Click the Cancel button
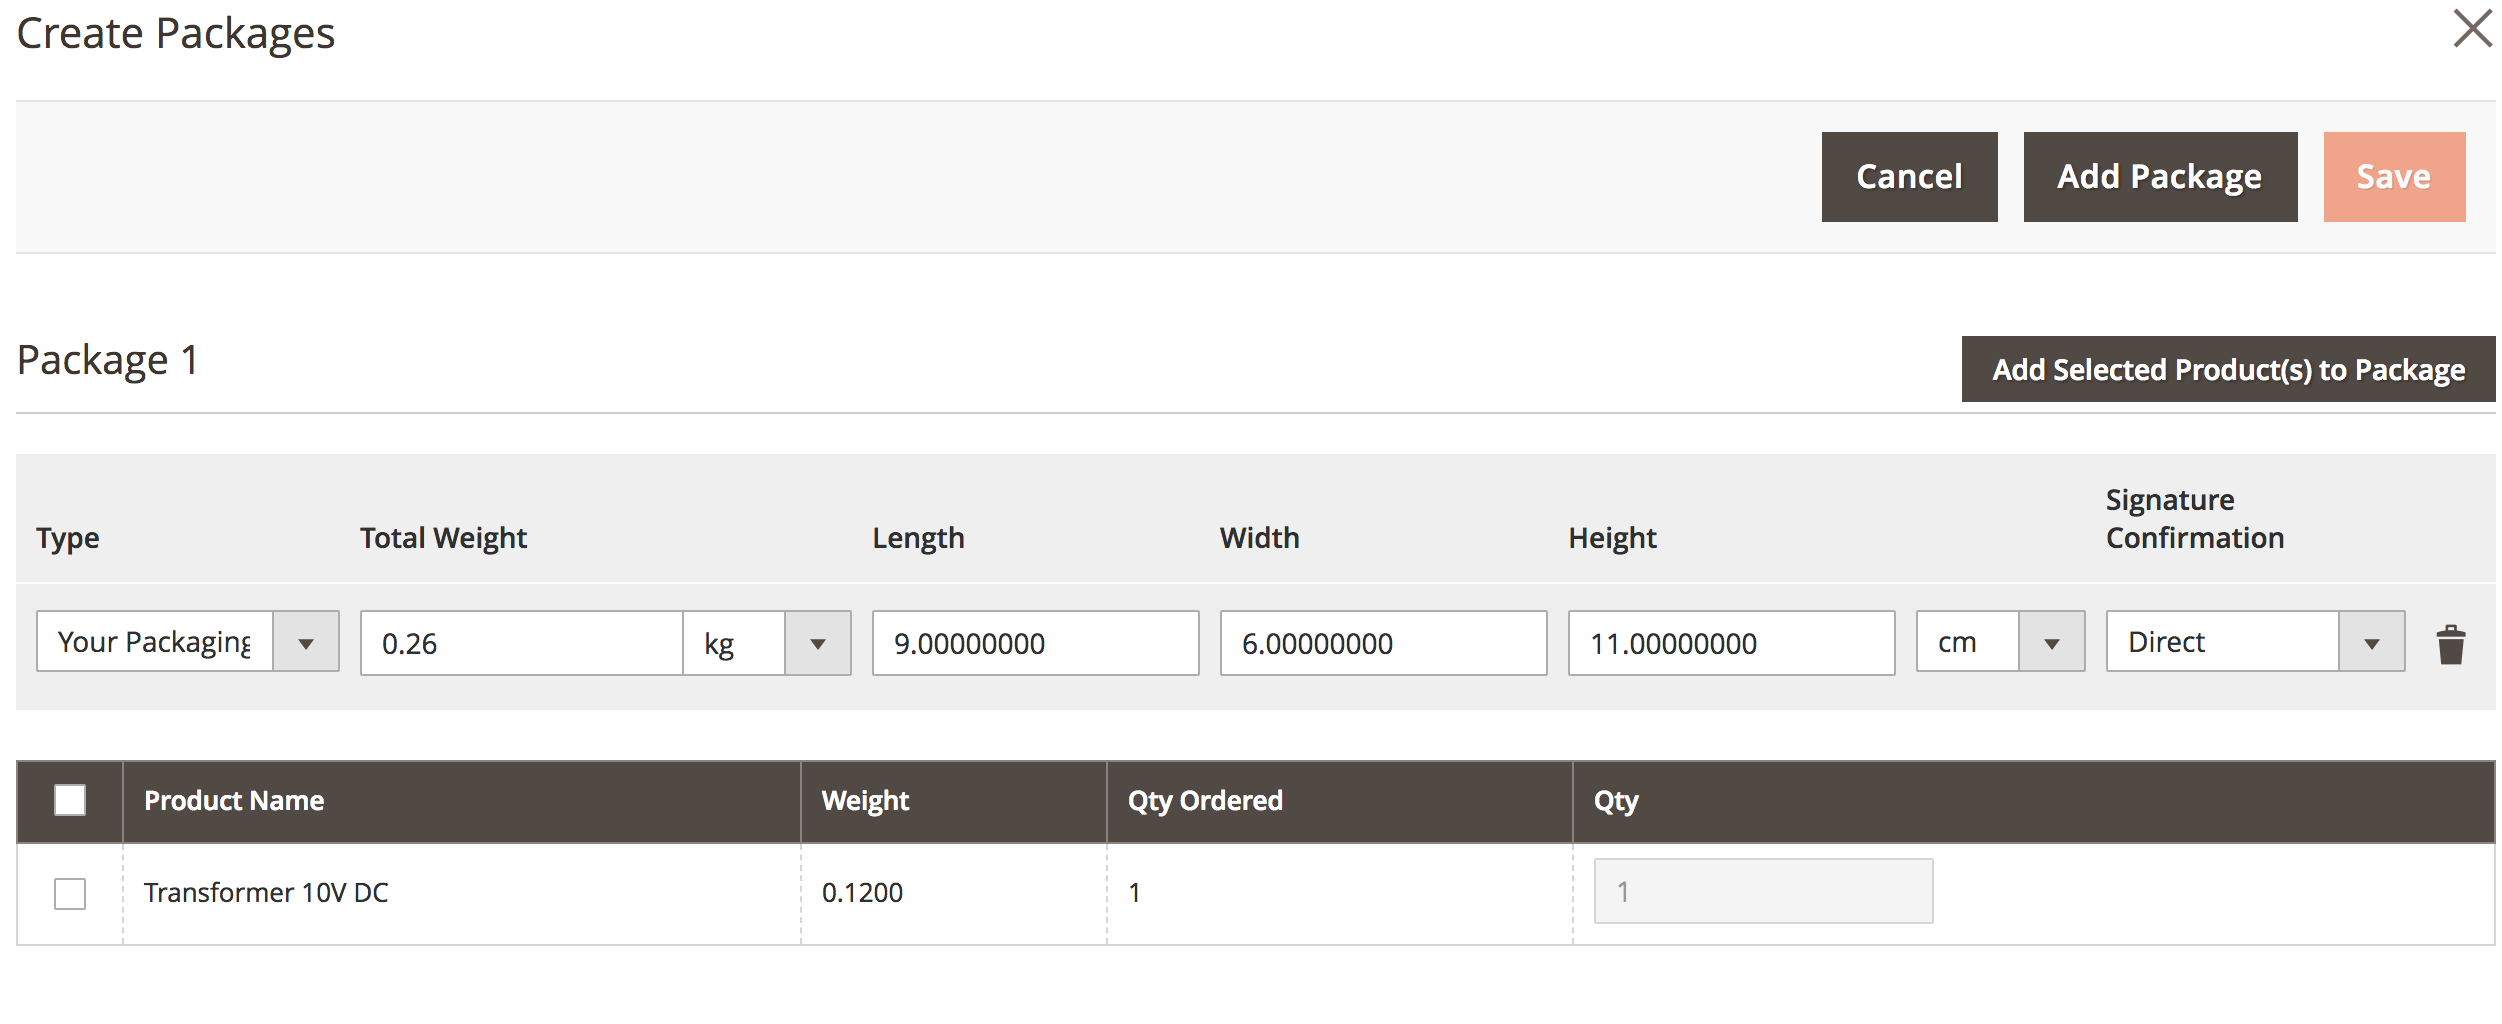Image resolution: width=2502 pixels, height=1024 pixels. [1909, 177]
